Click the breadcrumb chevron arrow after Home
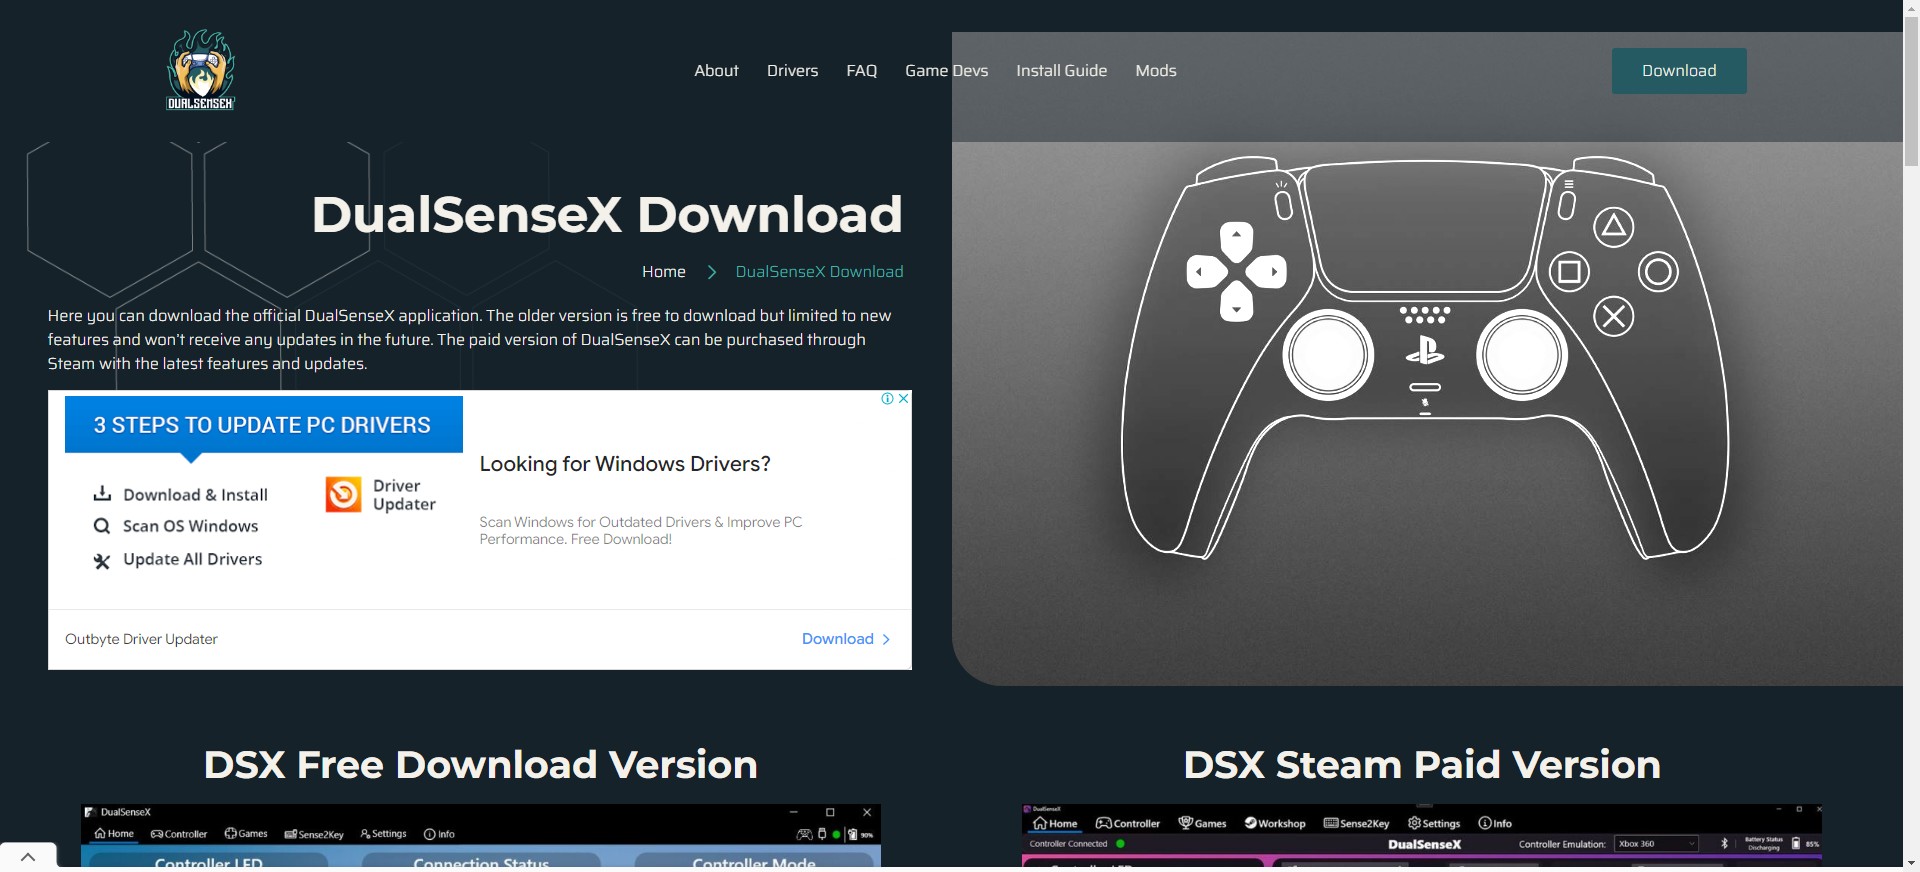The width and height of the screenshot is (1920, 872). point(711,272)
